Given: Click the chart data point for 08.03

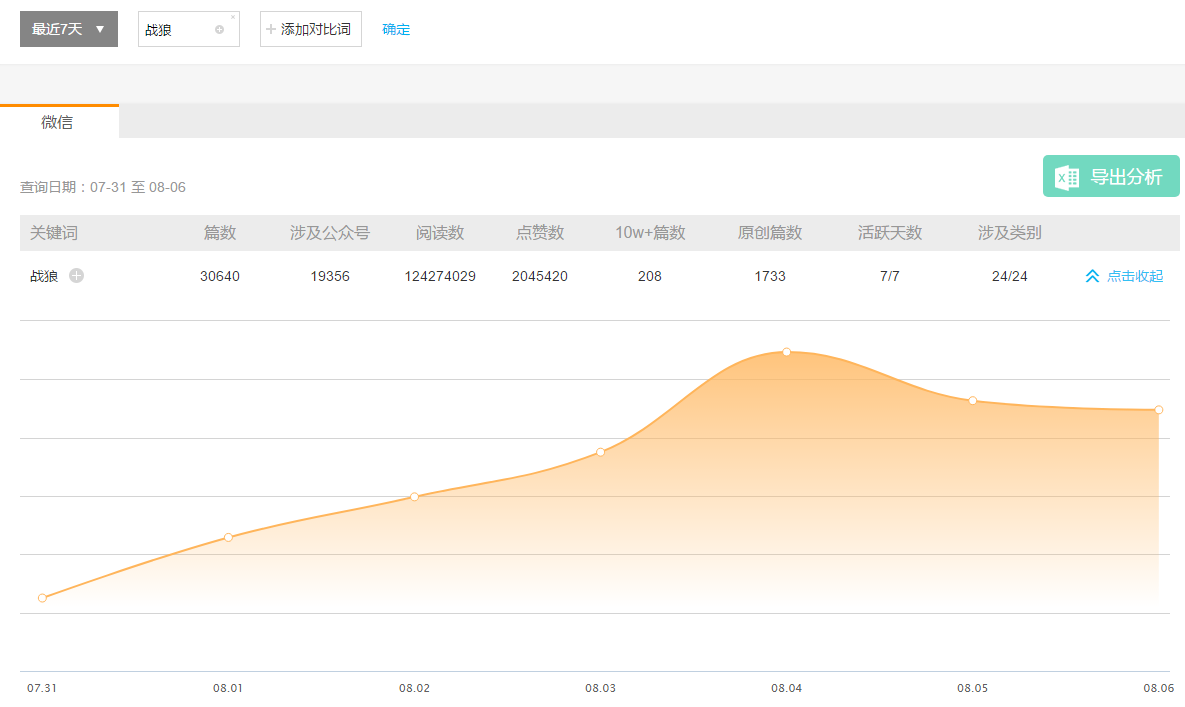Looking at the screenshot, I should point(600,452).
